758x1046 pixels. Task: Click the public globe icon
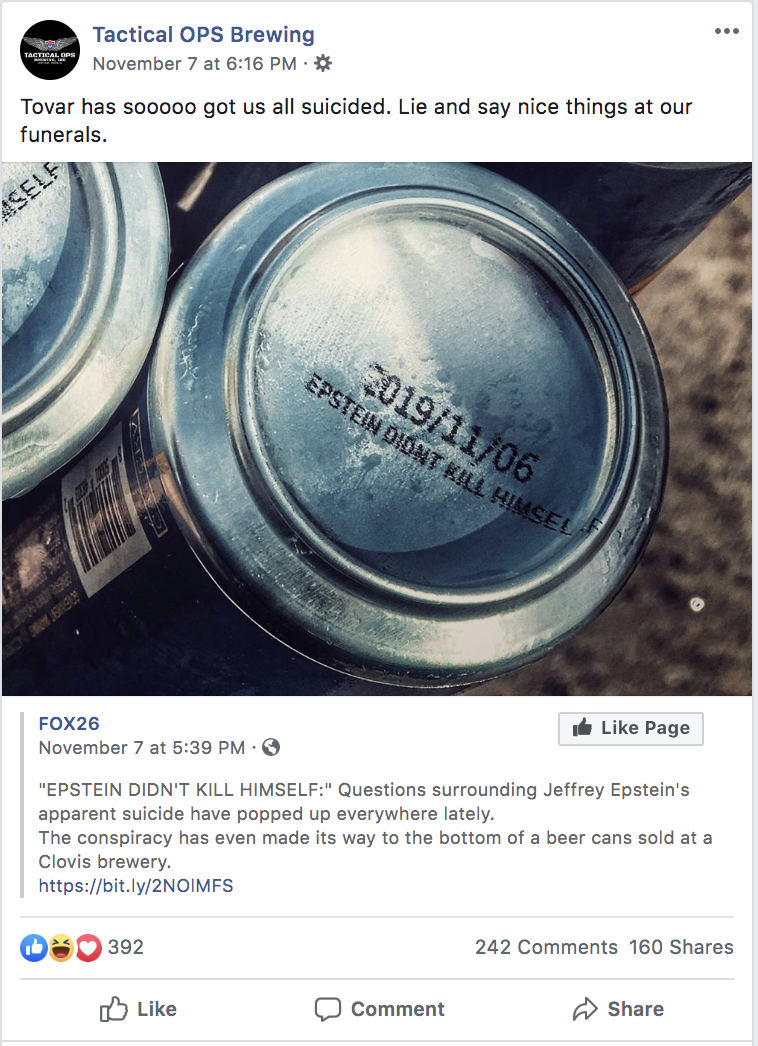point(271,747)
